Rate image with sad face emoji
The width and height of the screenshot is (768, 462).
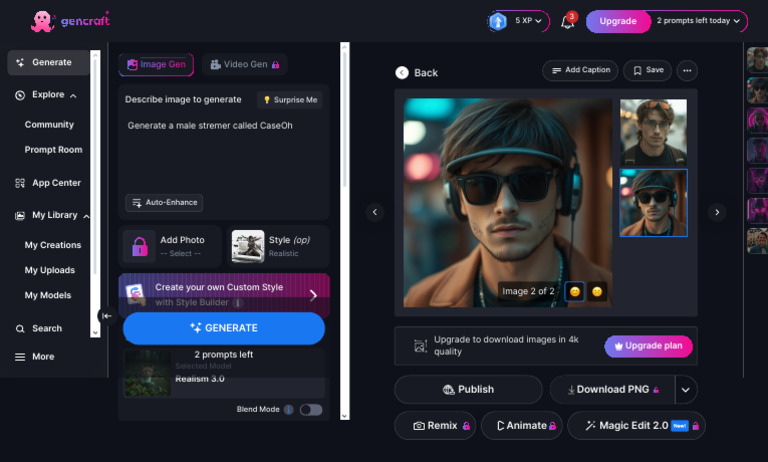(597, 292)
